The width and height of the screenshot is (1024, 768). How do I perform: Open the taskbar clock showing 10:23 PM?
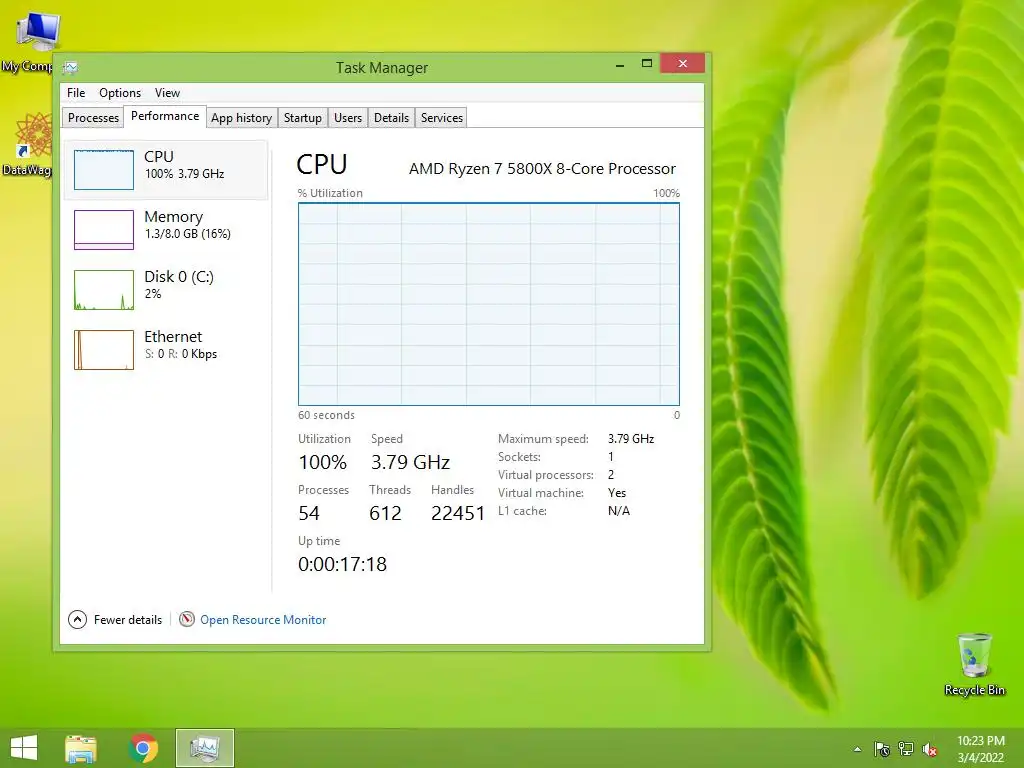[980, 749]
